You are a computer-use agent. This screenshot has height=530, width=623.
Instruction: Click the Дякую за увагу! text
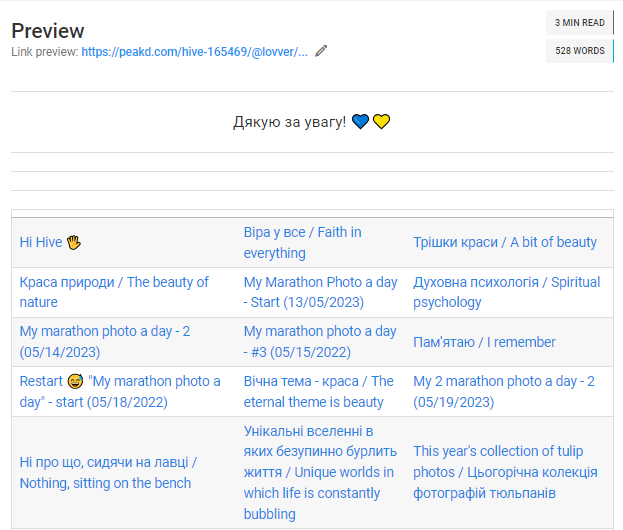289,122
